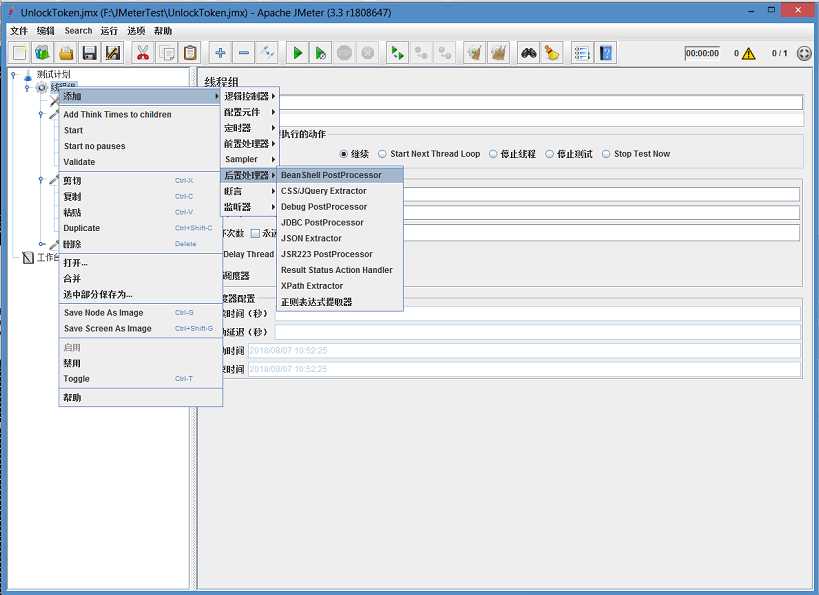Open the Templates toolbar icon

(43, 53)
